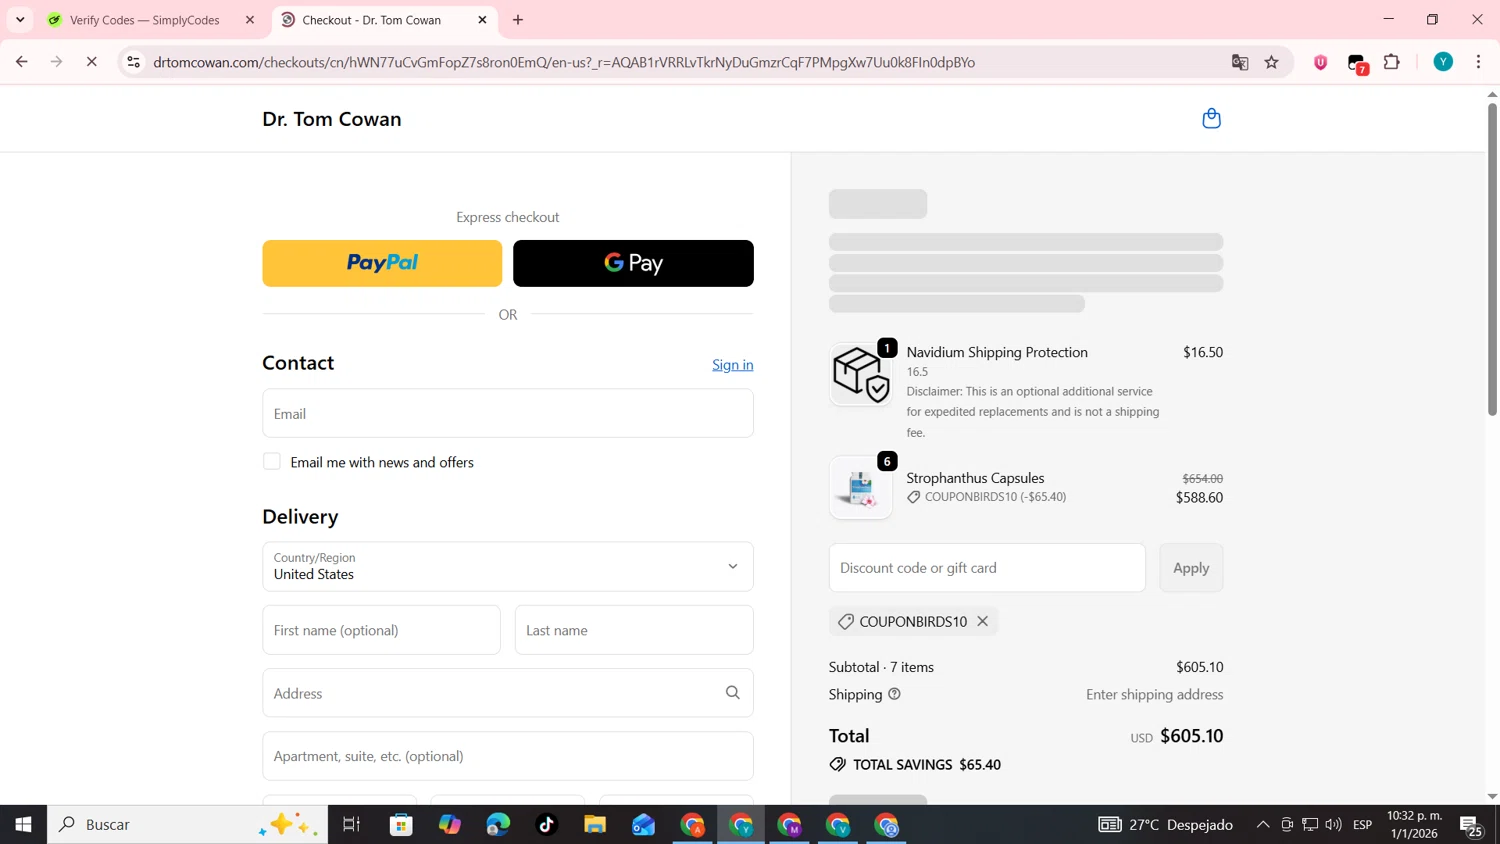The height and width of the screenshot is (844, 1500).
Task: Open a new browser tab
Action: point(518,20)
